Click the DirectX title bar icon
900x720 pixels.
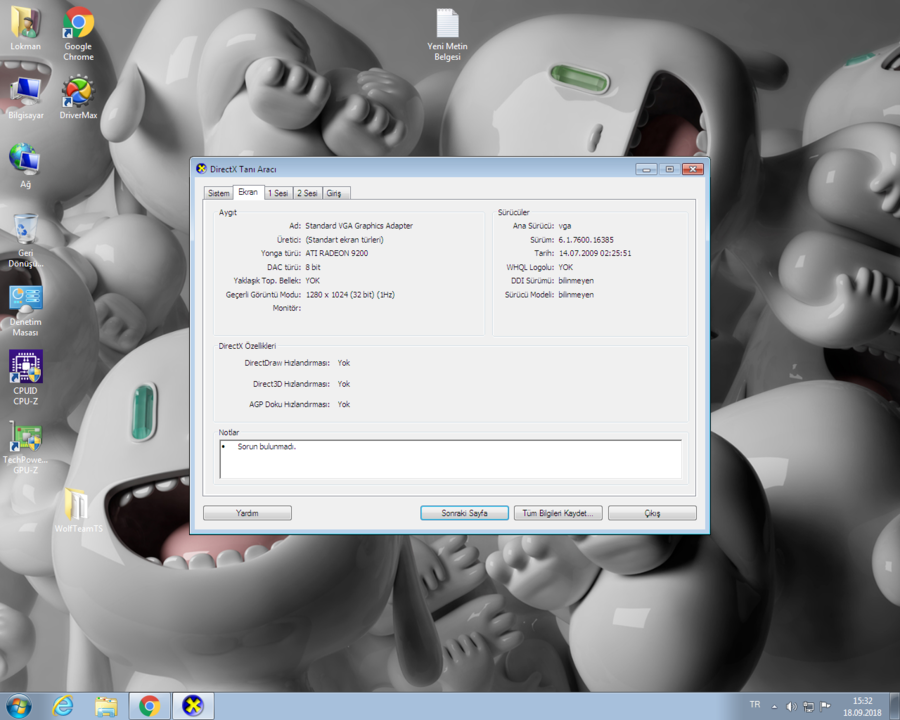(x=201, y=169)
